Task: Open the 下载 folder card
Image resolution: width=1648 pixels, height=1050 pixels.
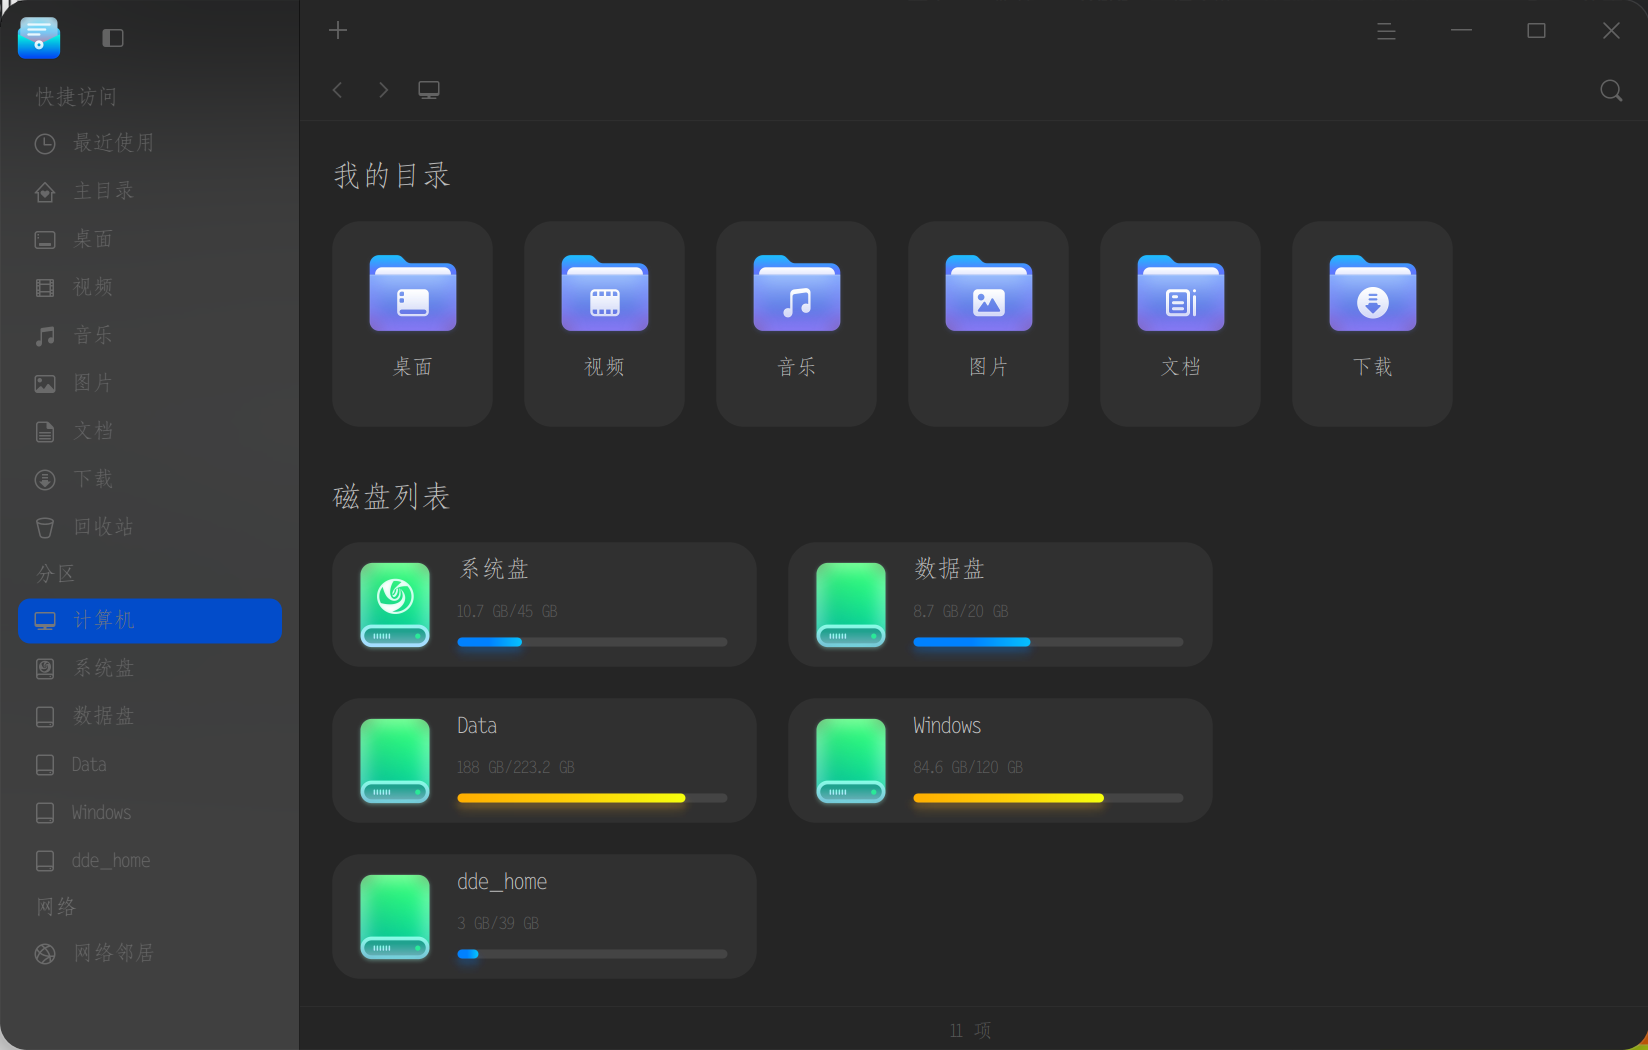Action: 1373,324
